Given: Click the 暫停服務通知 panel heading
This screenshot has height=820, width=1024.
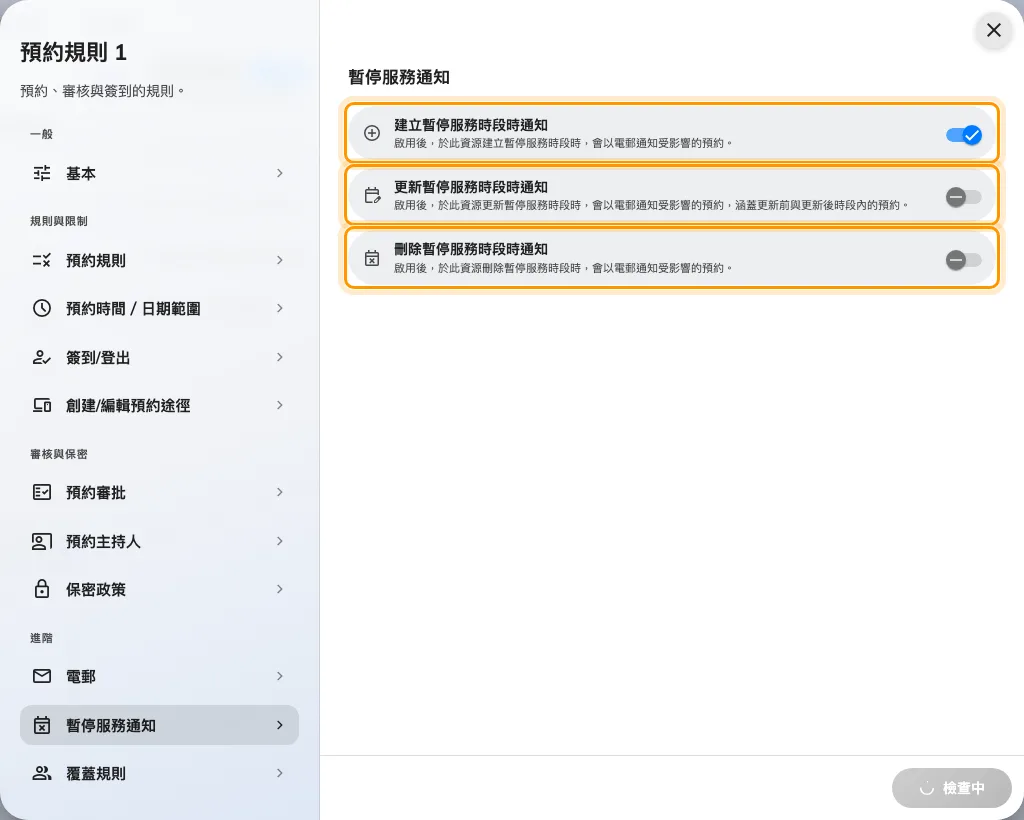Looking at the screenshot, I should pyautogui.click(x=399, y=77).
